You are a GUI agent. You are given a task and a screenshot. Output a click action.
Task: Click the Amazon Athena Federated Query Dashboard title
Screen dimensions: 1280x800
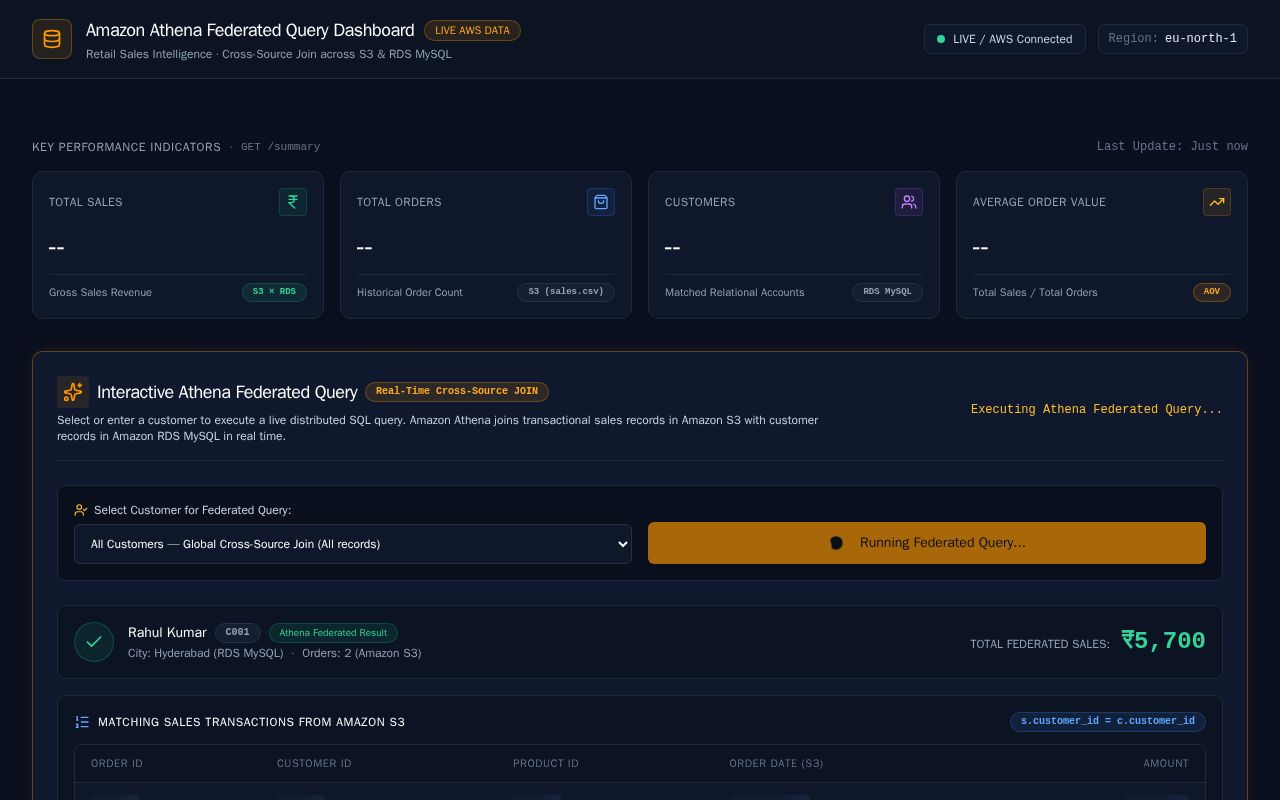pyautogui.click(x=250, y=31)
